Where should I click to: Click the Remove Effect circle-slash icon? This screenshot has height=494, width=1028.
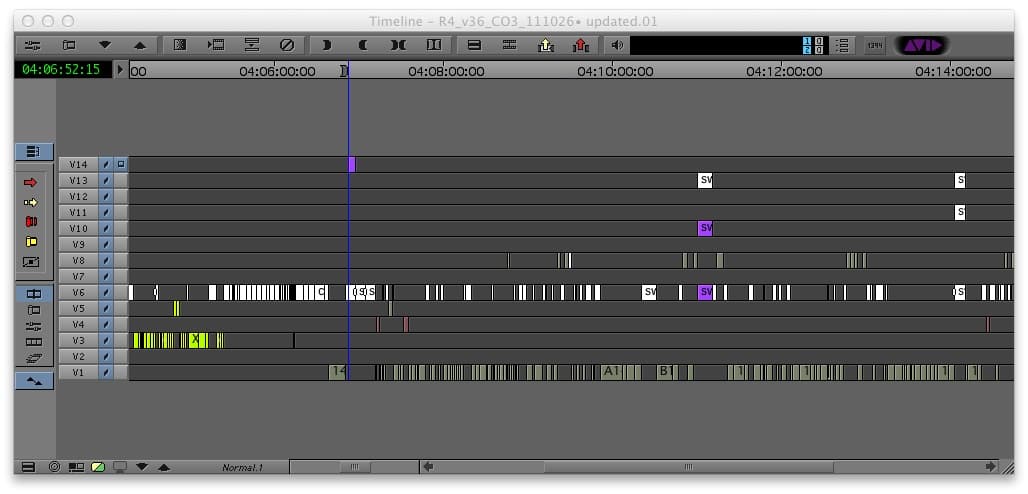pyautogui.click(x=286, y=45)
